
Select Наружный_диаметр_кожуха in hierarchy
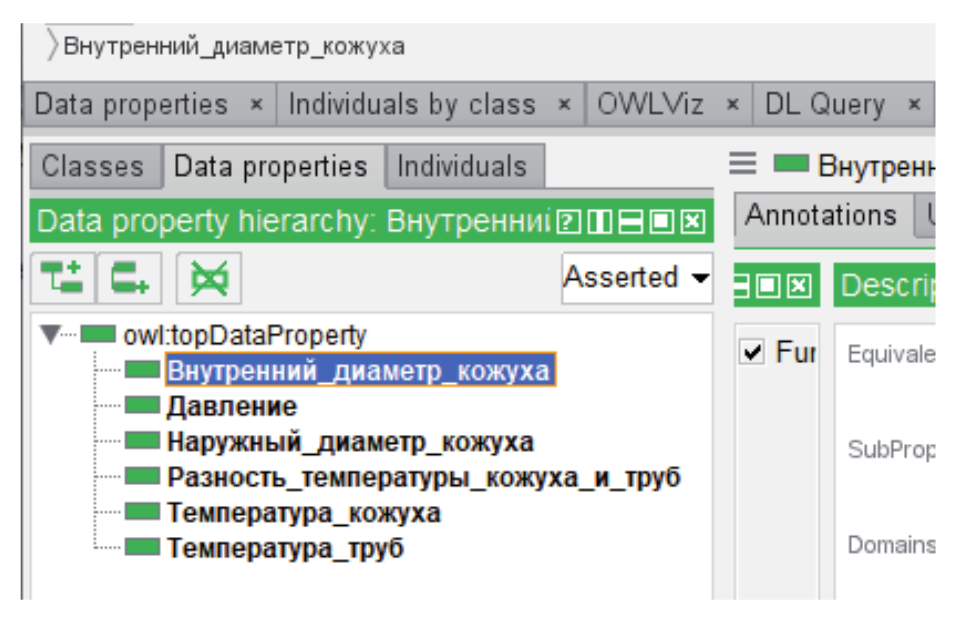tap(350, 442)
